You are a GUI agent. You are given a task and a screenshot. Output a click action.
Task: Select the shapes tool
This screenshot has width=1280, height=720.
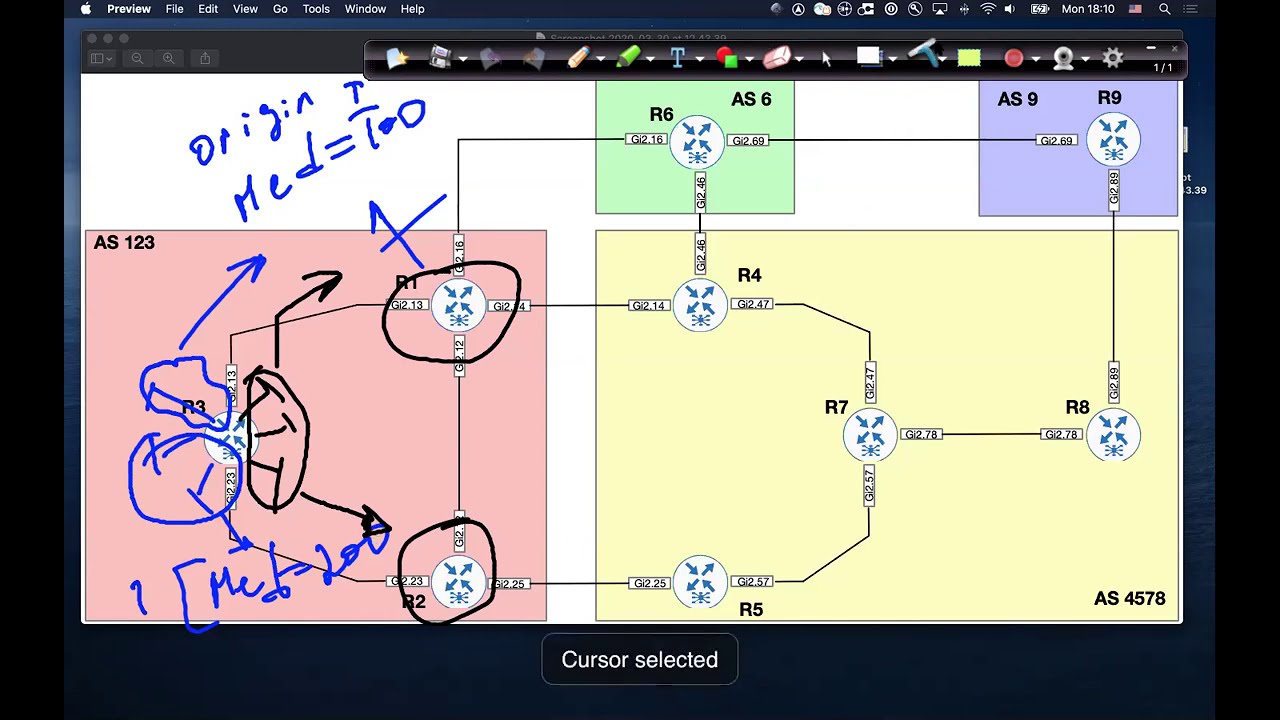[x=727, y=58]
